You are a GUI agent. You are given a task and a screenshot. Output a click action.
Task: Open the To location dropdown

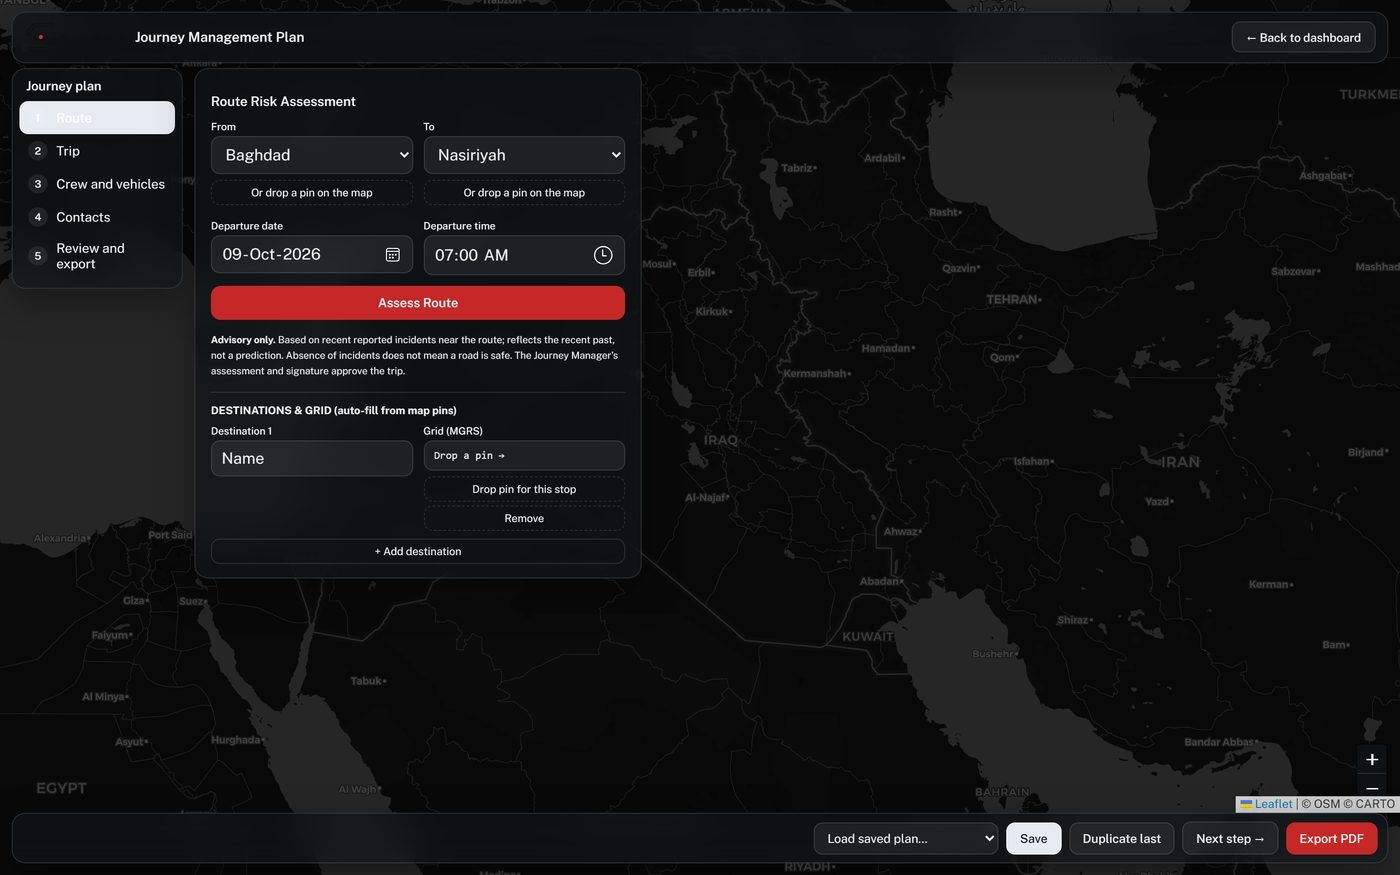[x=524, y=155]
